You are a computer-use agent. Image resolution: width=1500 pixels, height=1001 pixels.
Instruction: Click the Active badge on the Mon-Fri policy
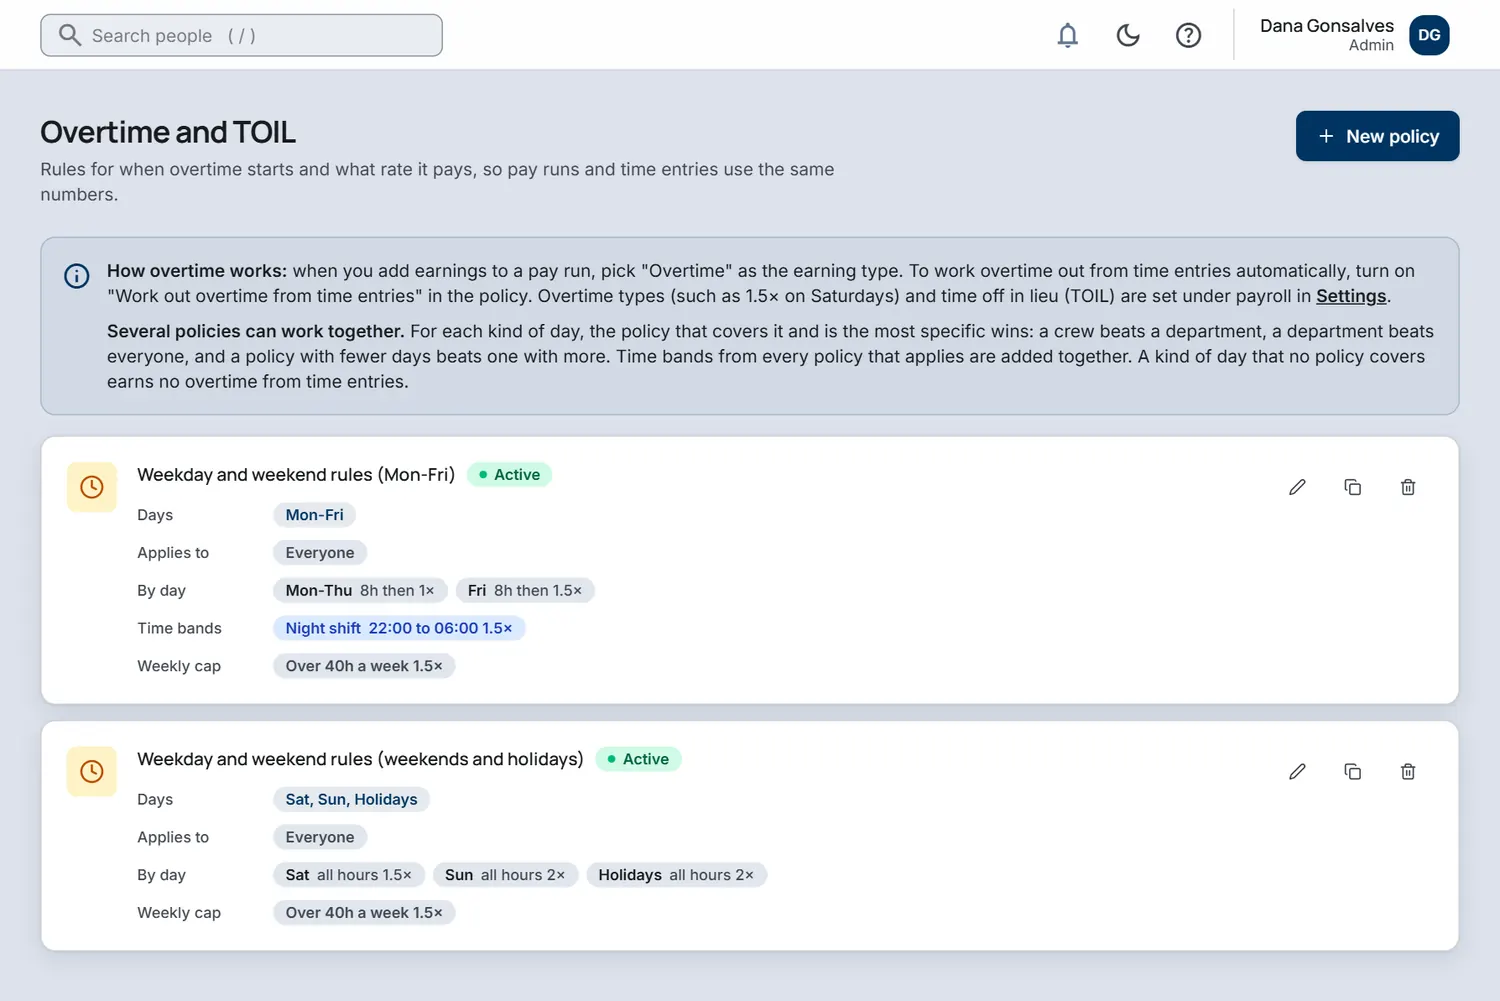coord(509,475)
